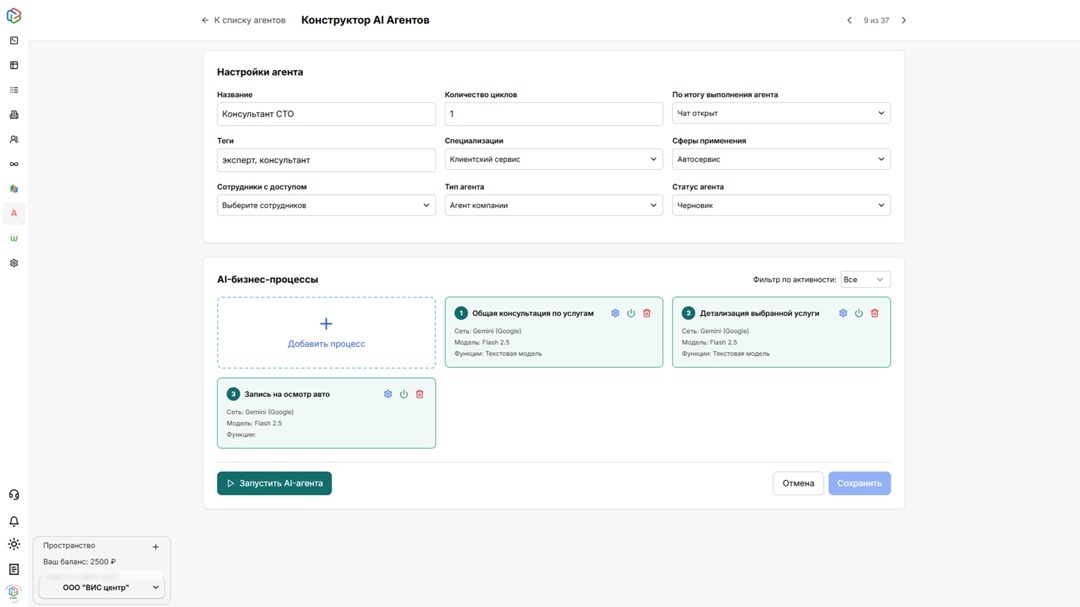This screenshot has height=607, width=1080.
Task: Open the 'Статус агента' dropdown
Action: 781,205
